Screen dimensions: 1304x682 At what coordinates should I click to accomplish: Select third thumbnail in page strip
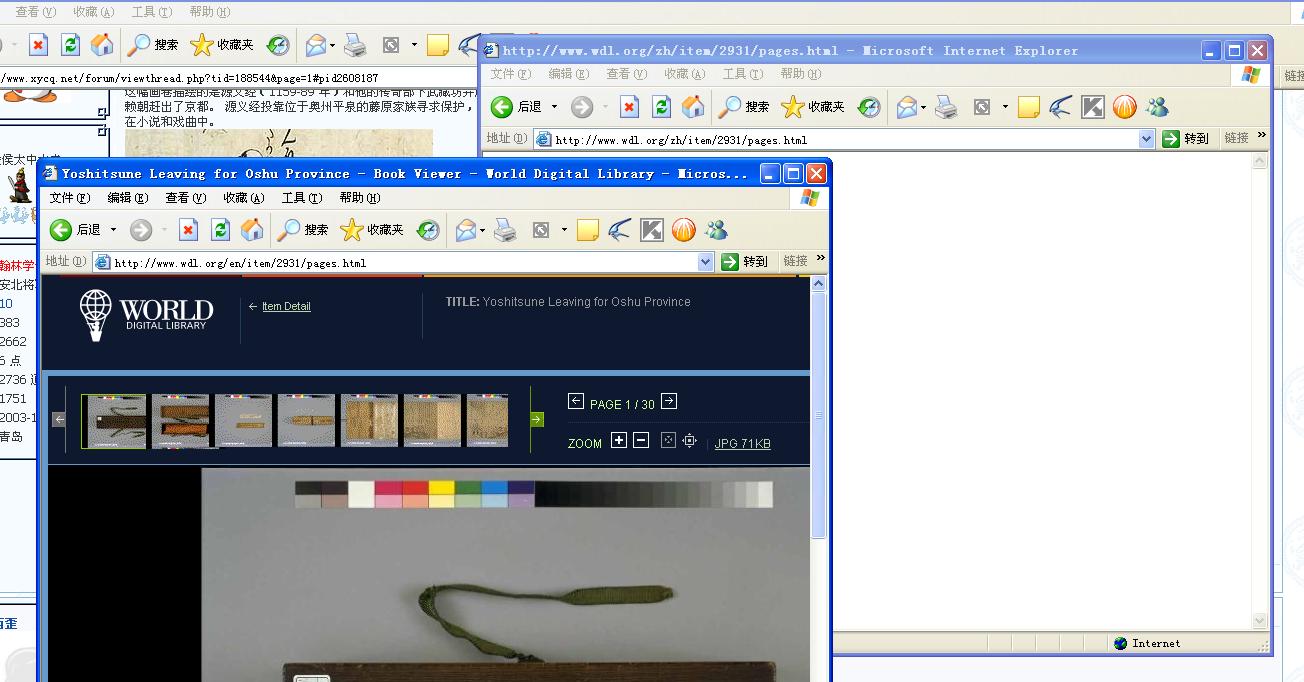[x=243, y=421]
